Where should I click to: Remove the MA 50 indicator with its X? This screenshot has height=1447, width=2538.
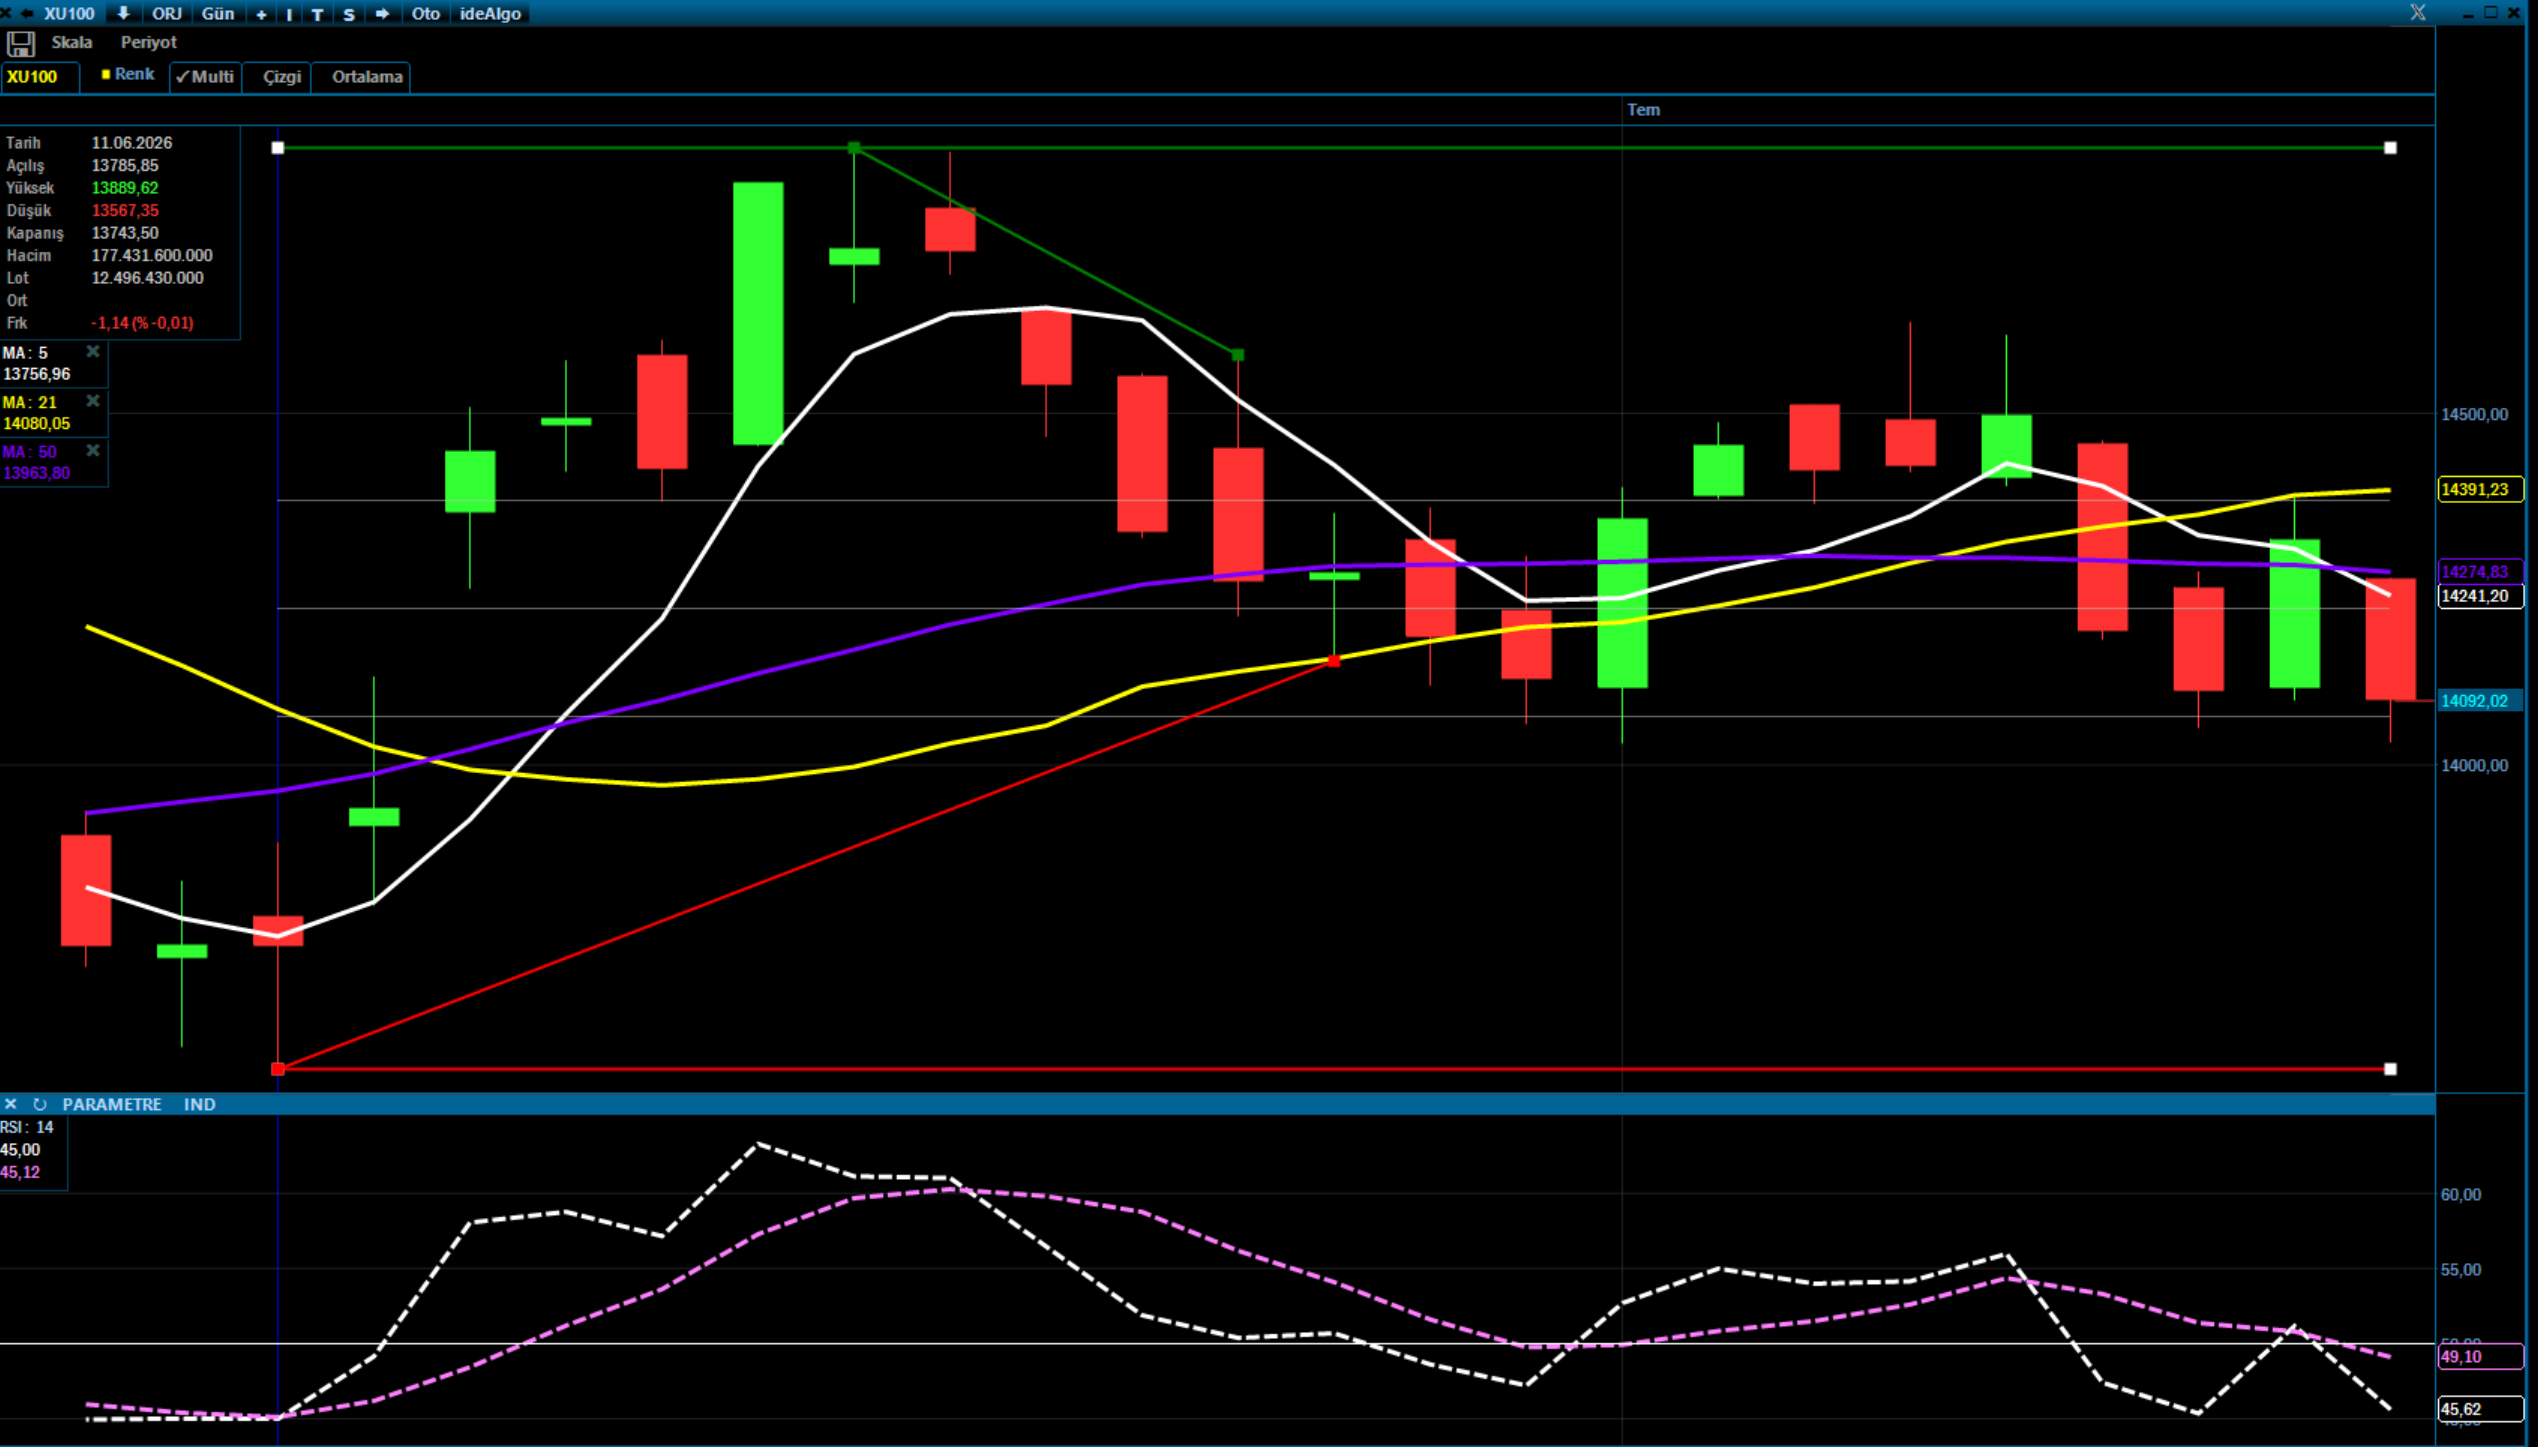(93, 451)
